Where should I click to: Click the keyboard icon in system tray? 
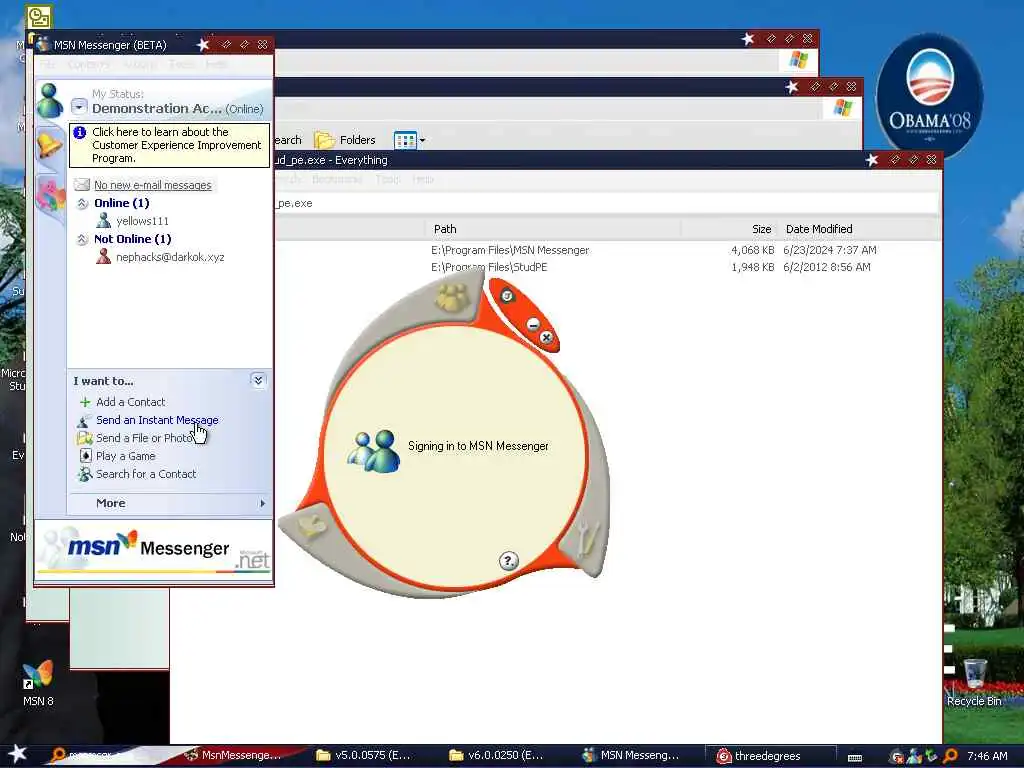click(x=855, y=757)
